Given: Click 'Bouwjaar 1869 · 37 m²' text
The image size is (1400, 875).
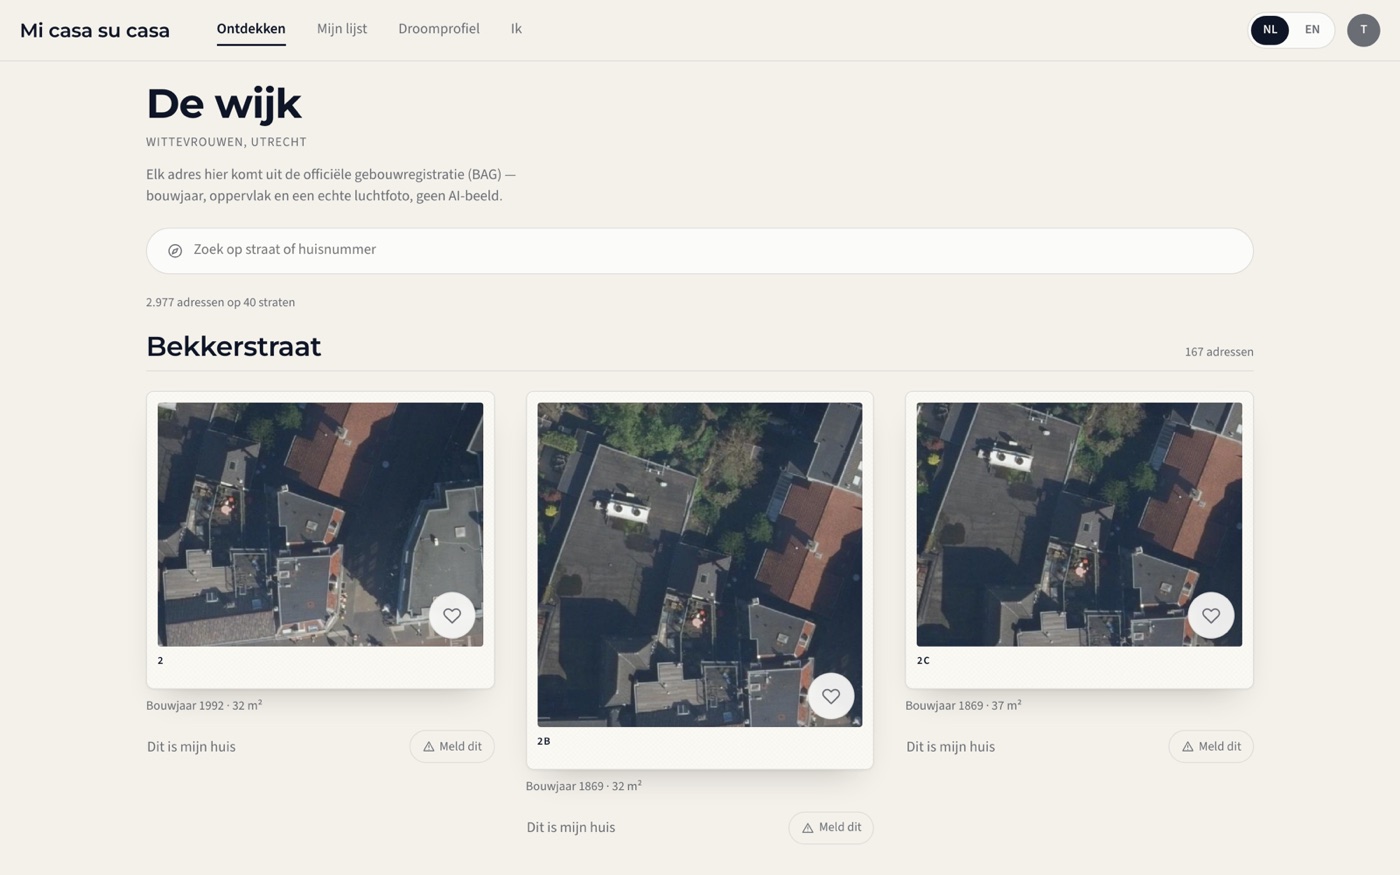Looking at the screenshot, I should [x=963, y=705].
